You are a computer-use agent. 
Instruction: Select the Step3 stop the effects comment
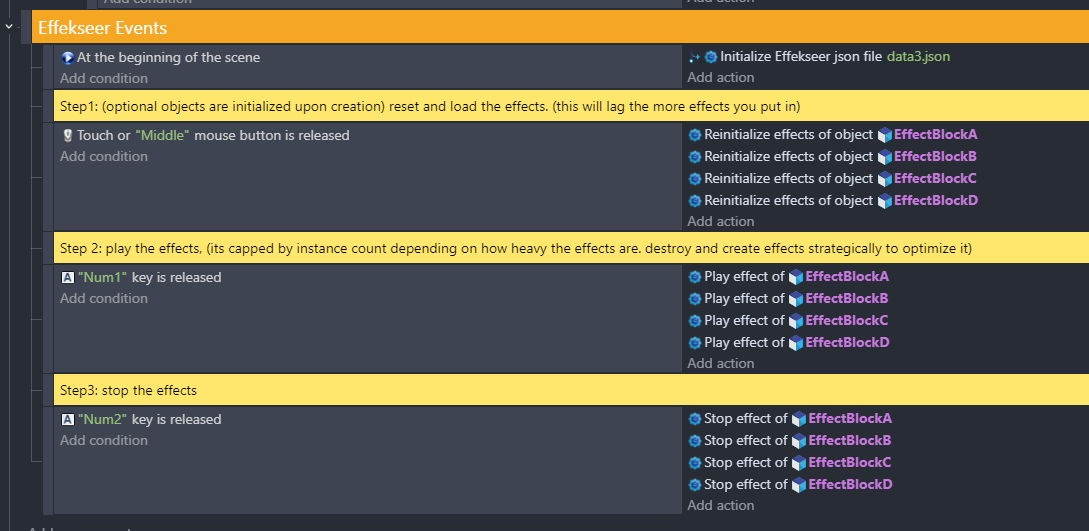(571, 390)
